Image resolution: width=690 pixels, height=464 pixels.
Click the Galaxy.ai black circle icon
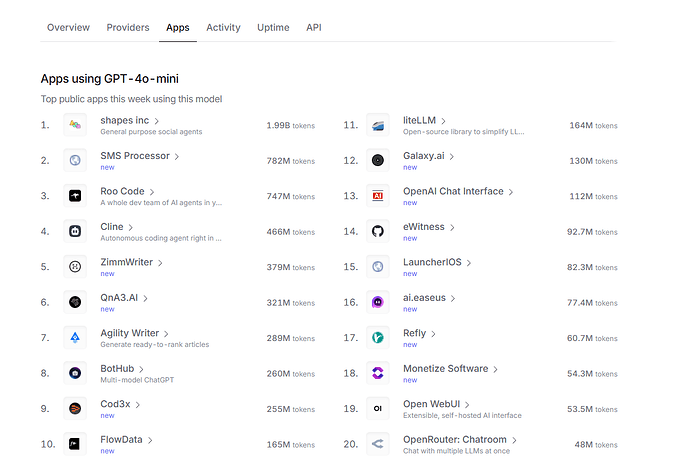point(378,160)
